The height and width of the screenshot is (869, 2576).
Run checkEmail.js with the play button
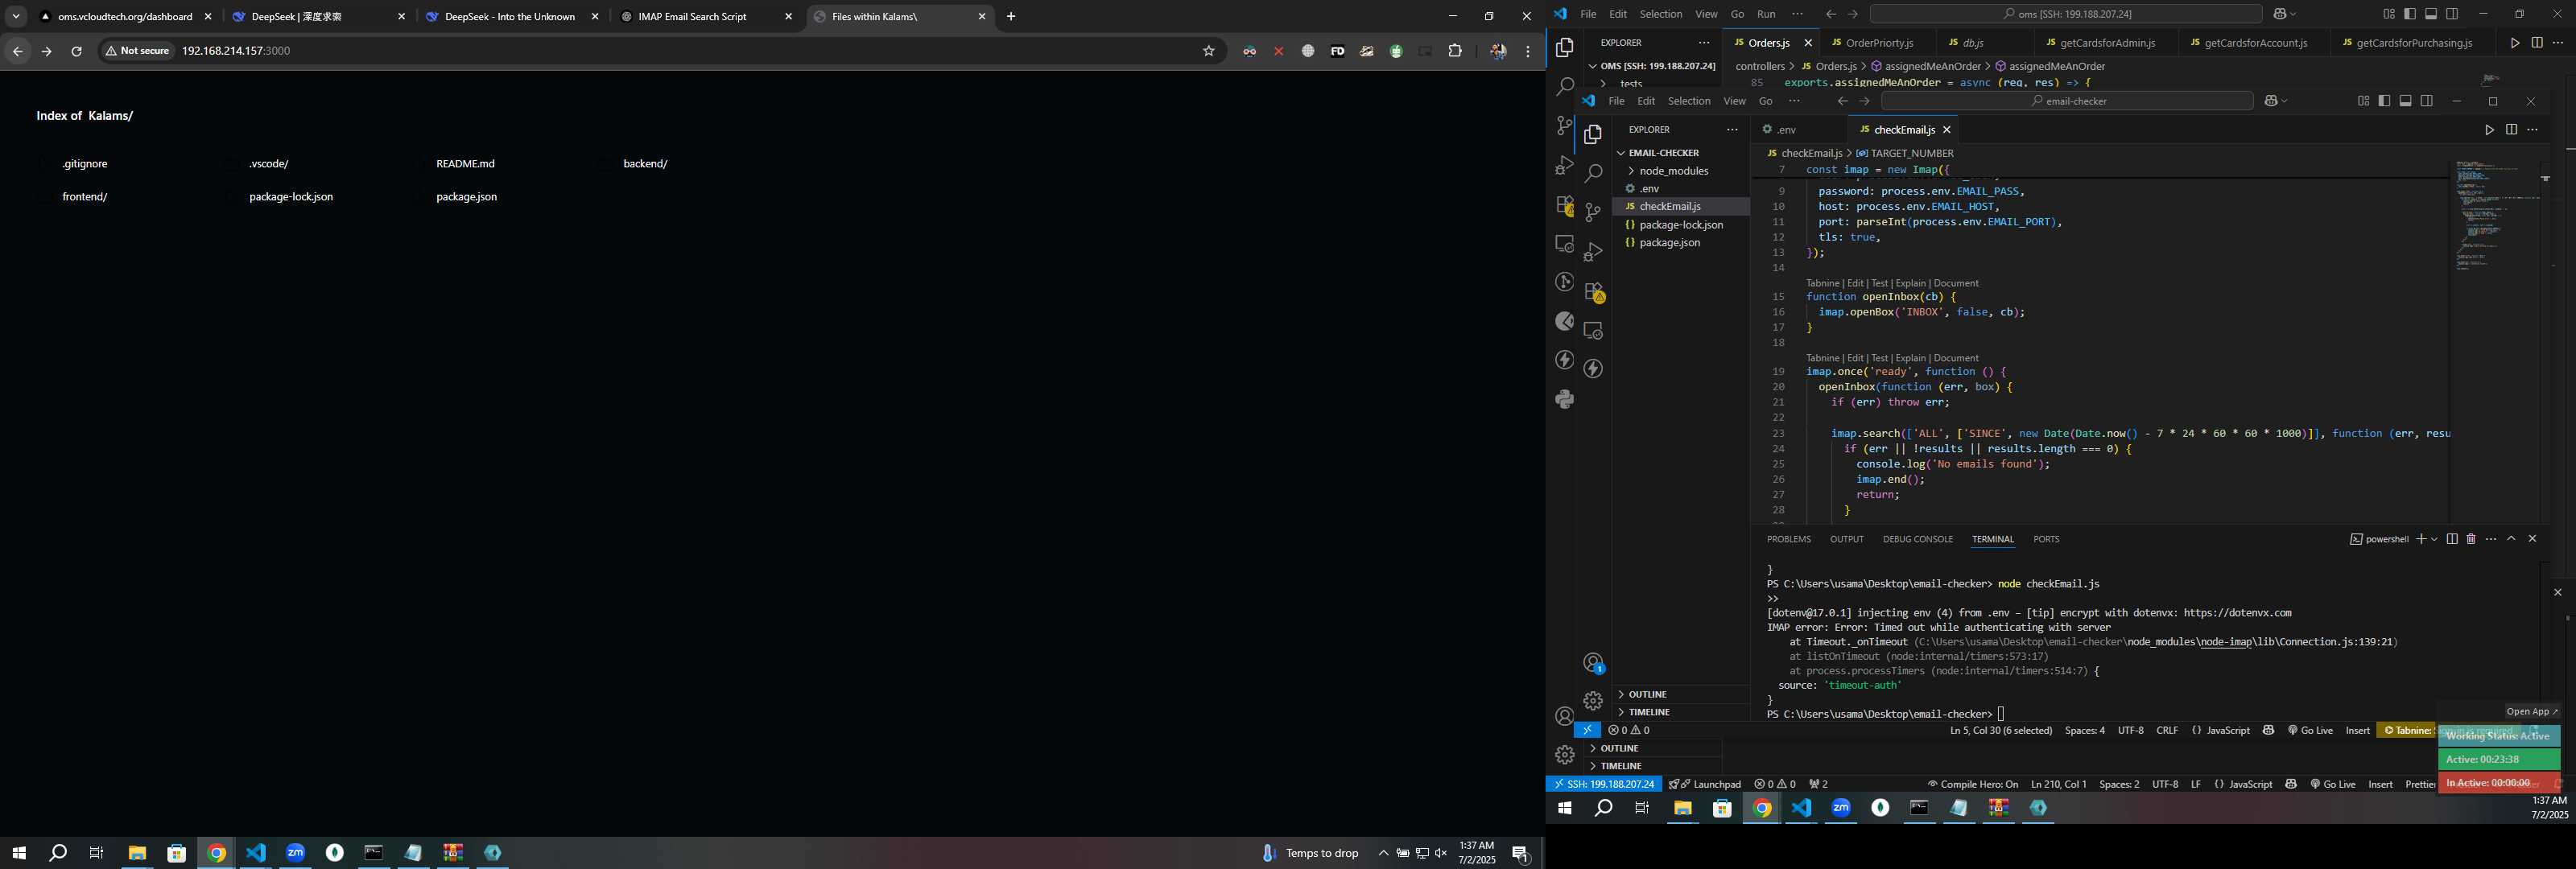pyautogui.click(x=2489, y=130)
